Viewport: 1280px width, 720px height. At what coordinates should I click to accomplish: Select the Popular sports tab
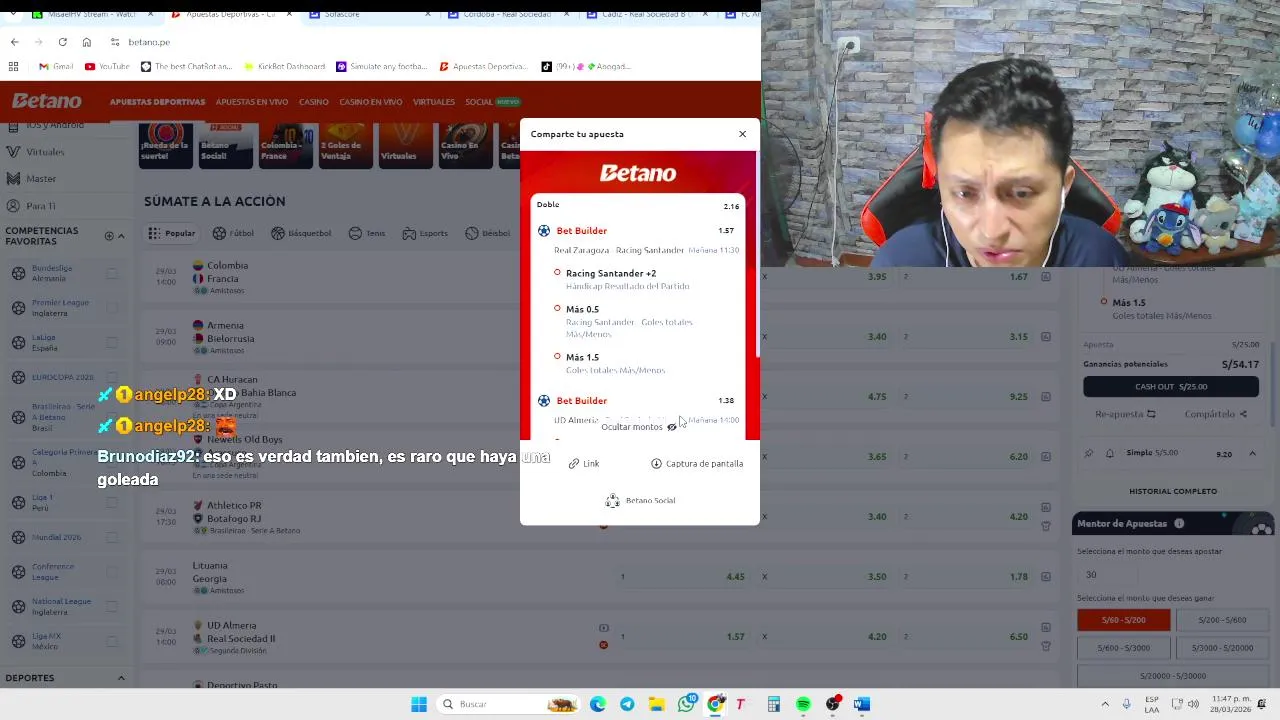[172, 233]
